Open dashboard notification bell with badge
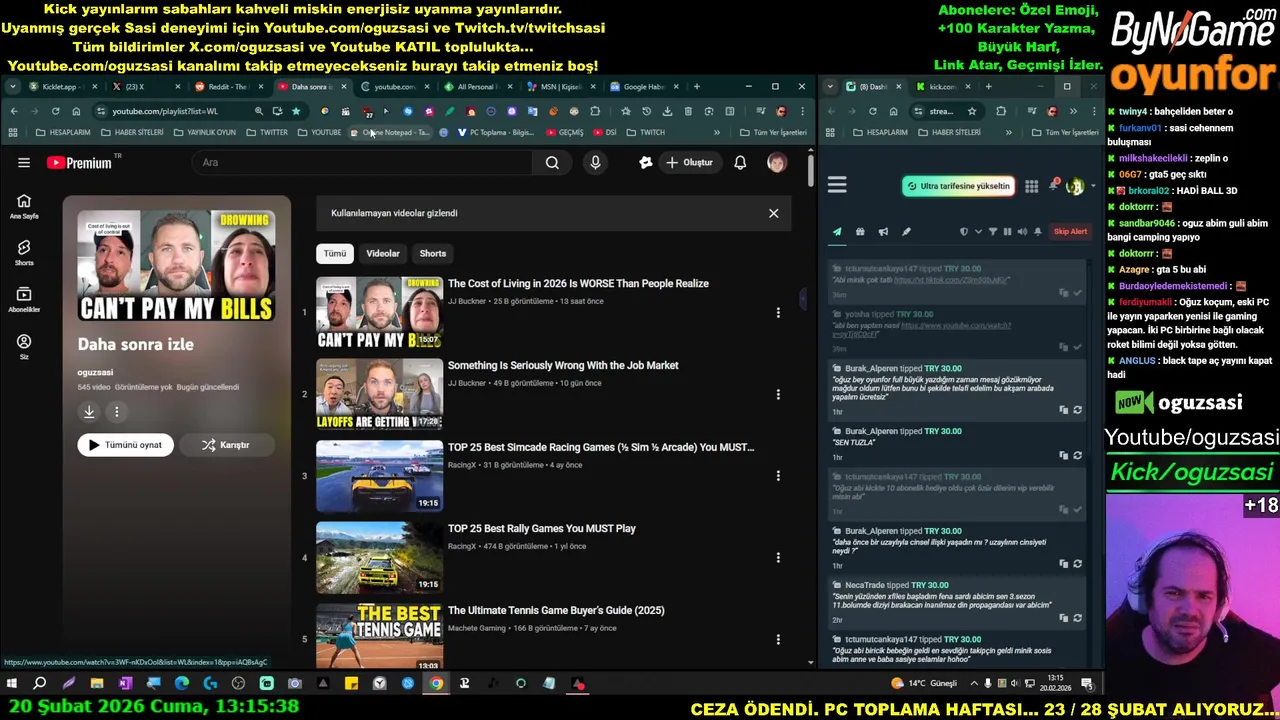The image size is (1280, 720). [1054, 185]
